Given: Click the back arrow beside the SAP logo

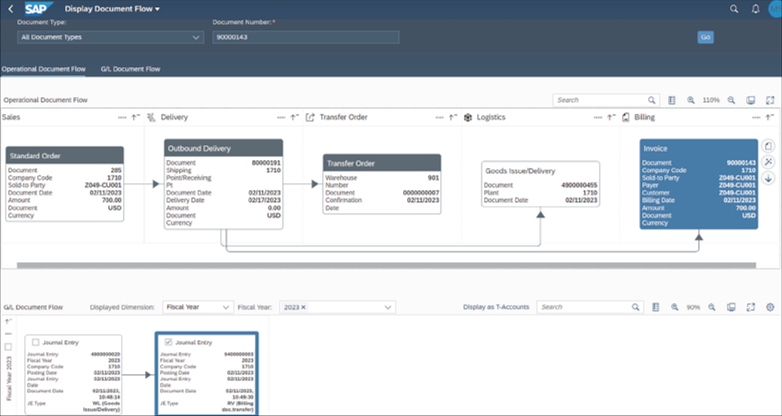Looking at the screenshot, I should point(9,8).
